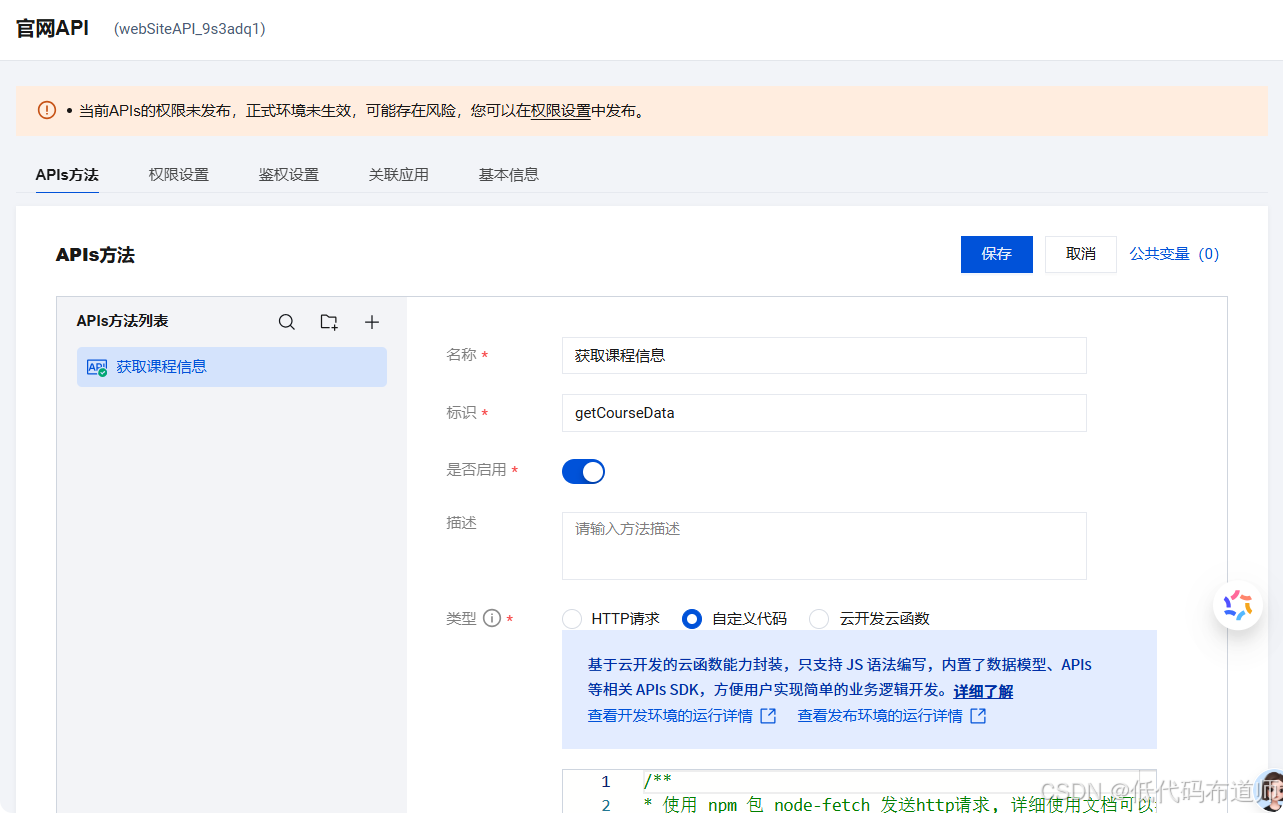Open the 鉴权设置 tab
Screen dimensions: 1283x813
(289, 174)
